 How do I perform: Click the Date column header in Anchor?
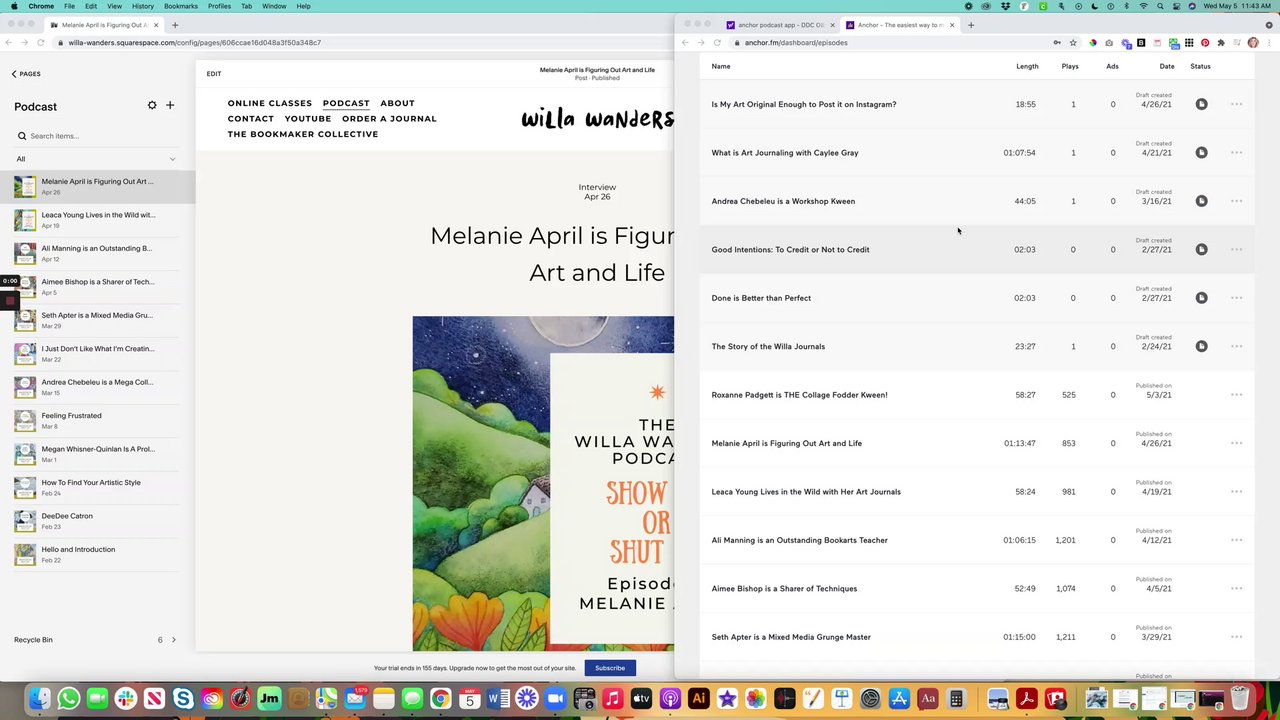(x=1167, y=66)
